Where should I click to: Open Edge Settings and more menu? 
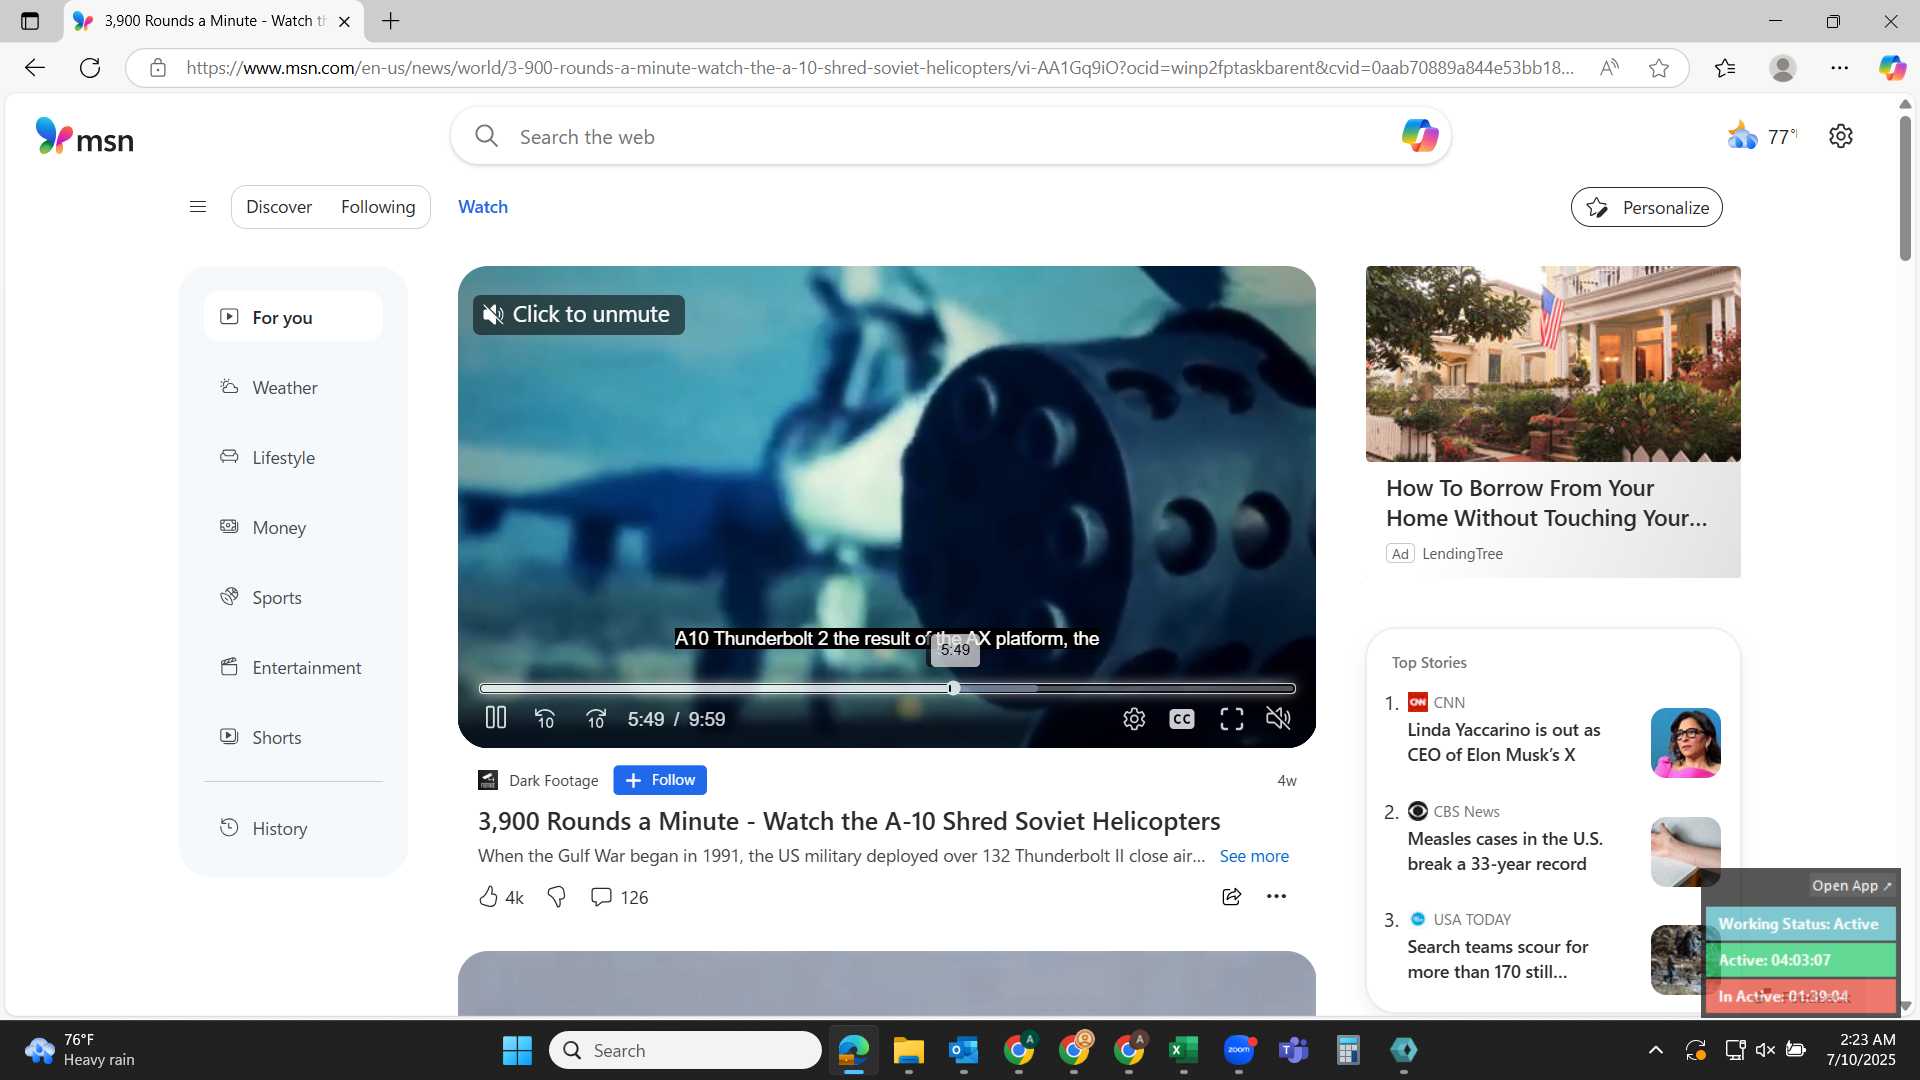(1840, 68)
